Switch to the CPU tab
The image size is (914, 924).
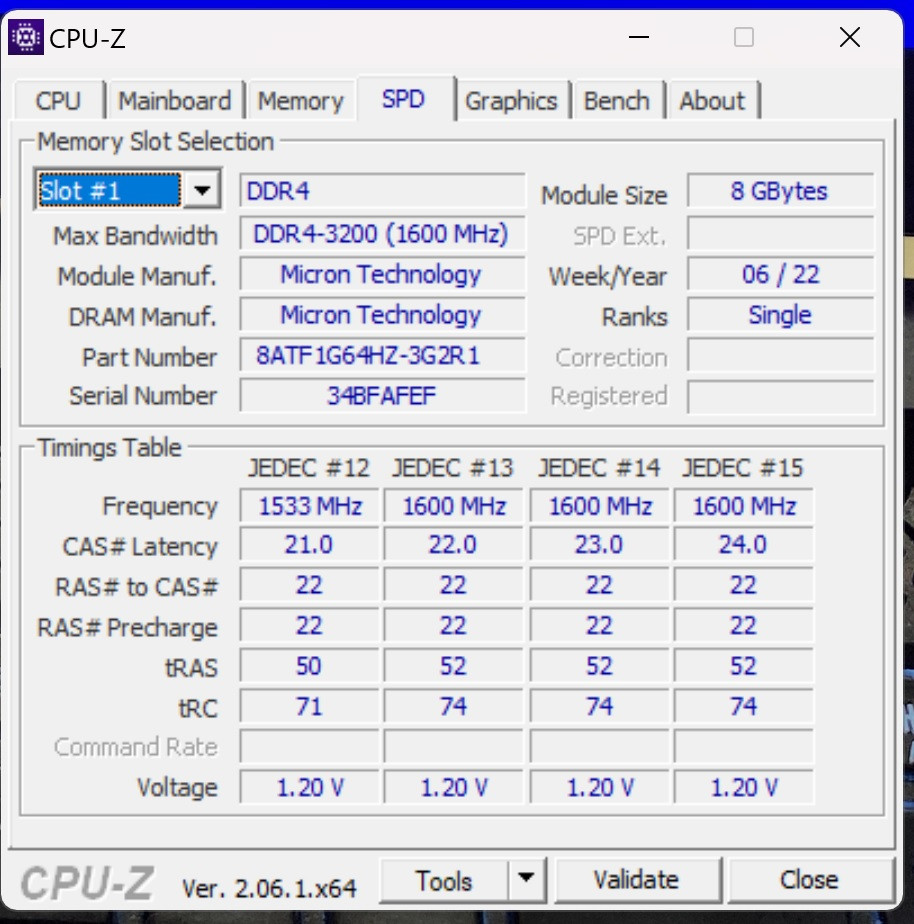pos(58,101)
